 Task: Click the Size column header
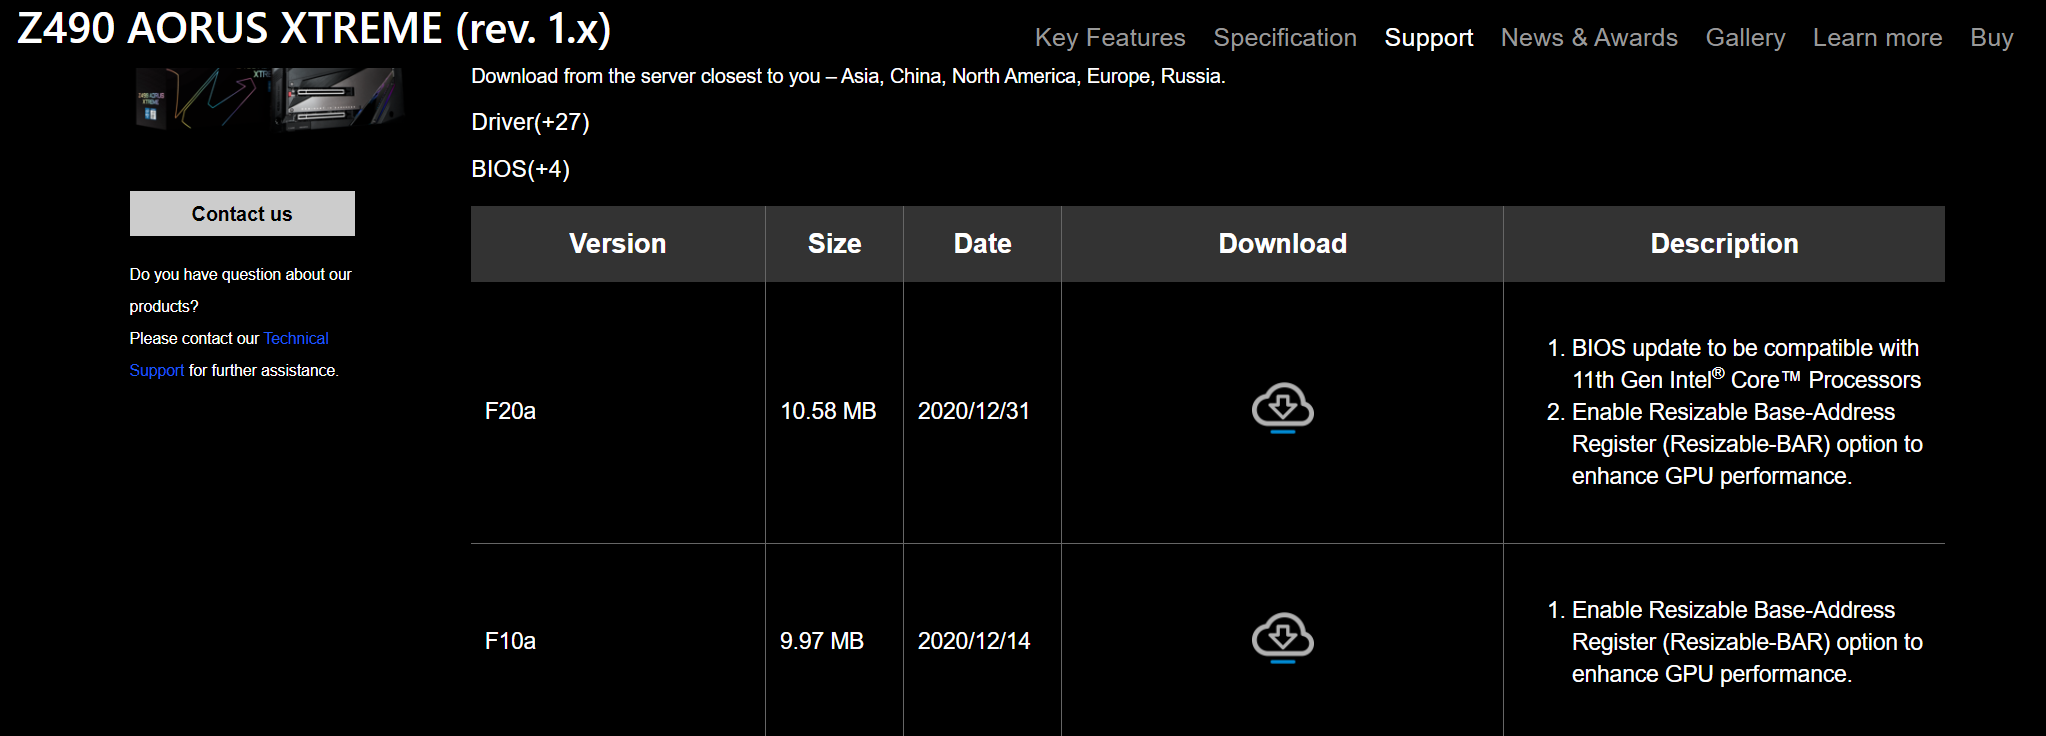pyautogui.click(x=834, y=244)
